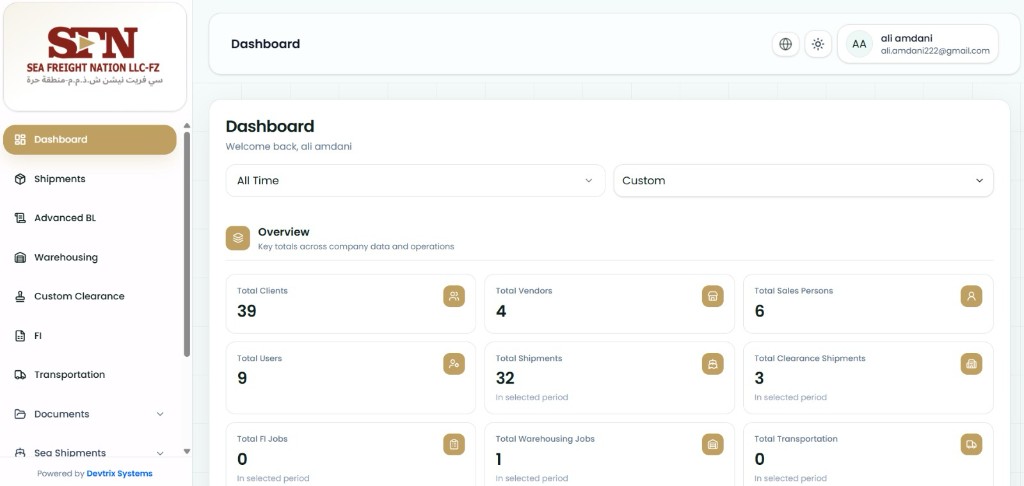Open the All Time period dropdown
Screen dimensions: 1024x486
pyautogui.click(x=415, y=180)
